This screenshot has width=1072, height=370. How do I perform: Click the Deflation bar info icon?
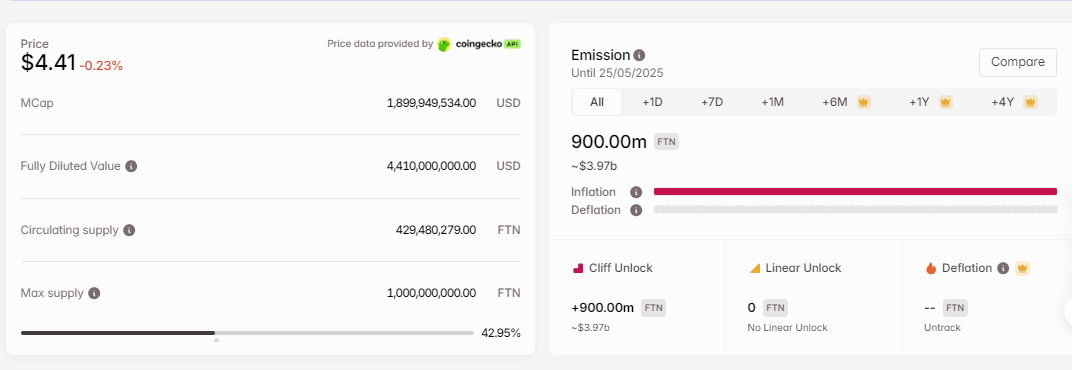pos(636,211)
